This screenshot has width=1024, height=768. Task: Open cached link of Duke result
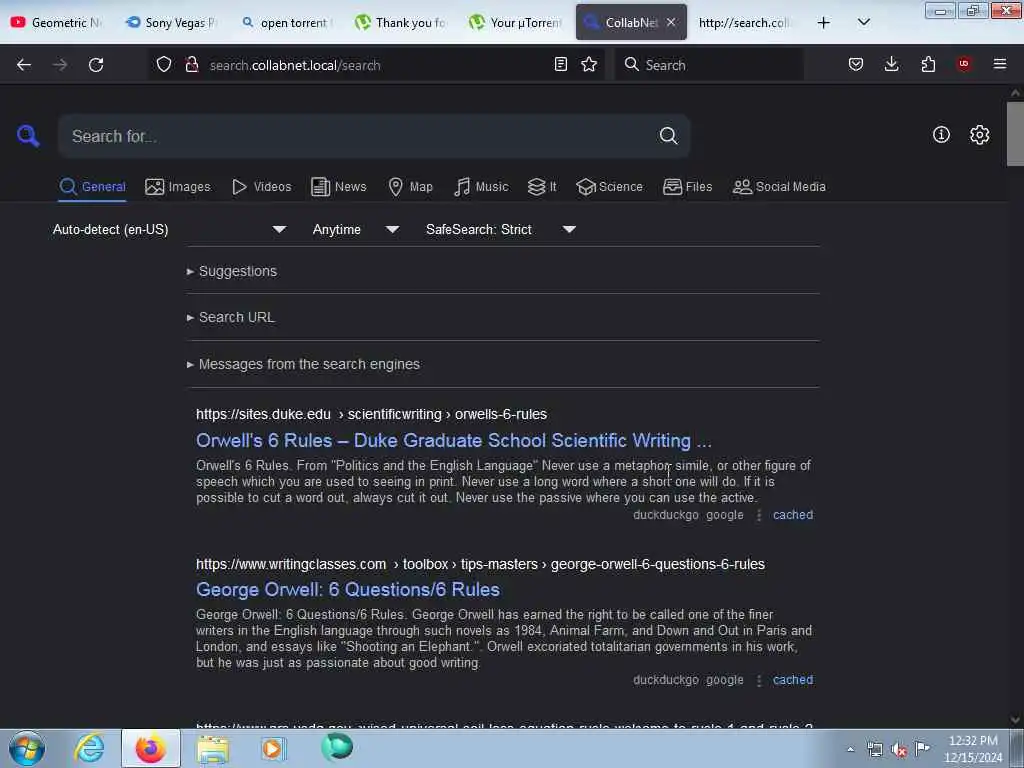pos(793,515)
